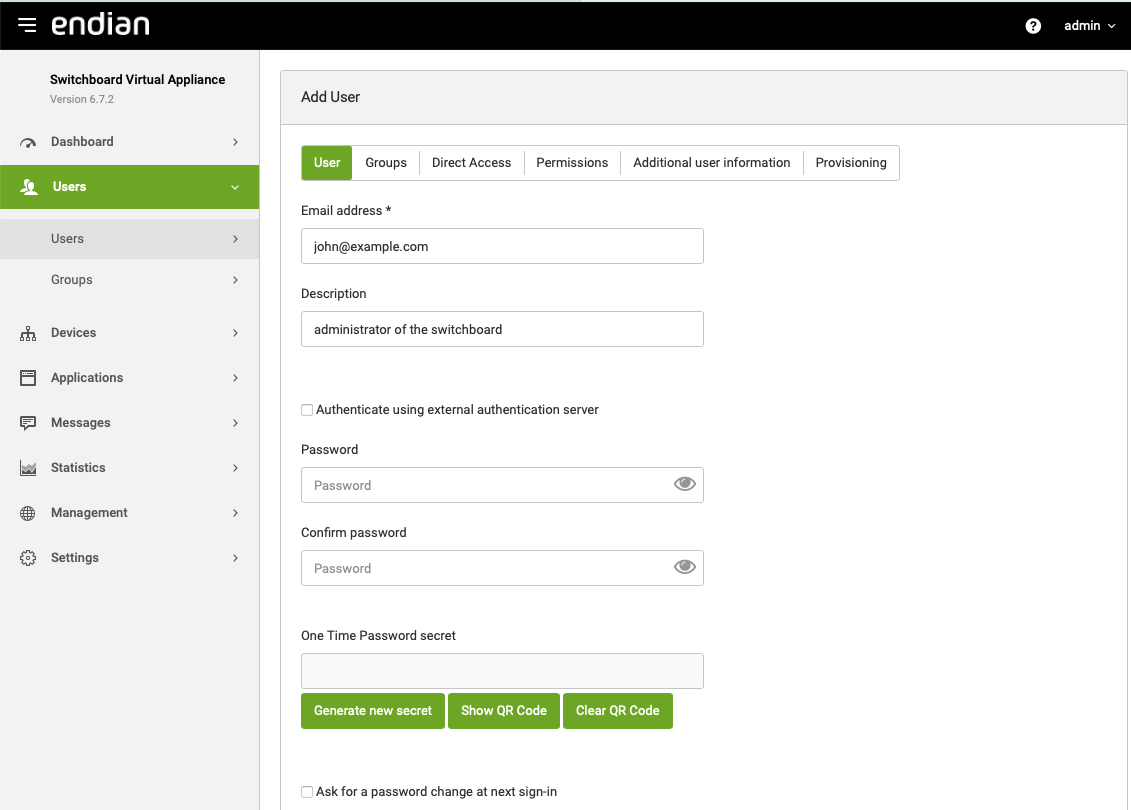Open the admin user dropdown
Screen dimensions: 1131x810
(1089, 26)
